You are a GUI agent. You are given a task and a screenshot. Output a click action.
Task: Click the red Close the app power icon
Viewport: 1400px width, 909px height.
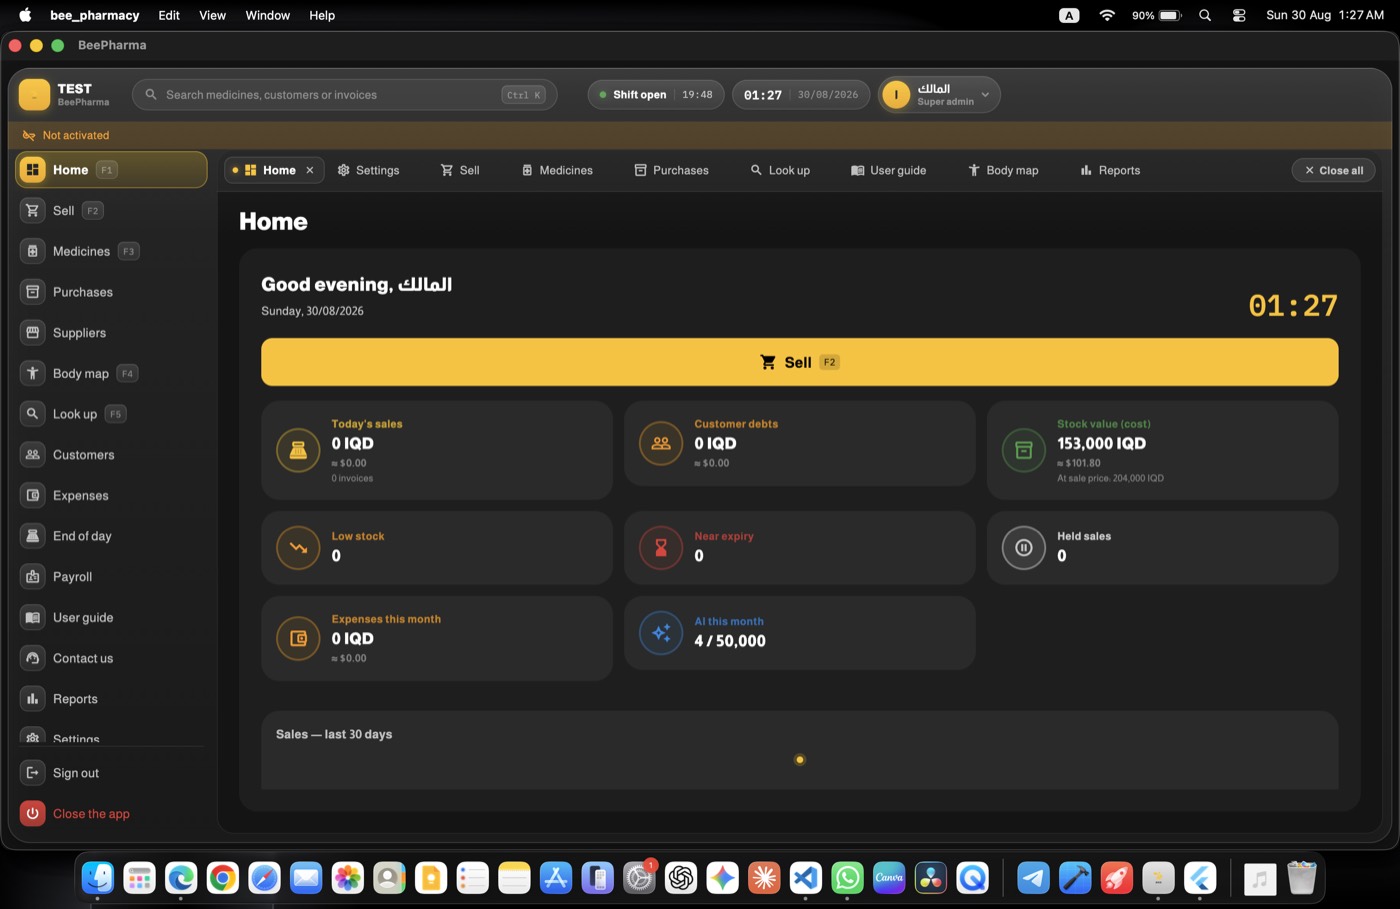click(33, 814)
